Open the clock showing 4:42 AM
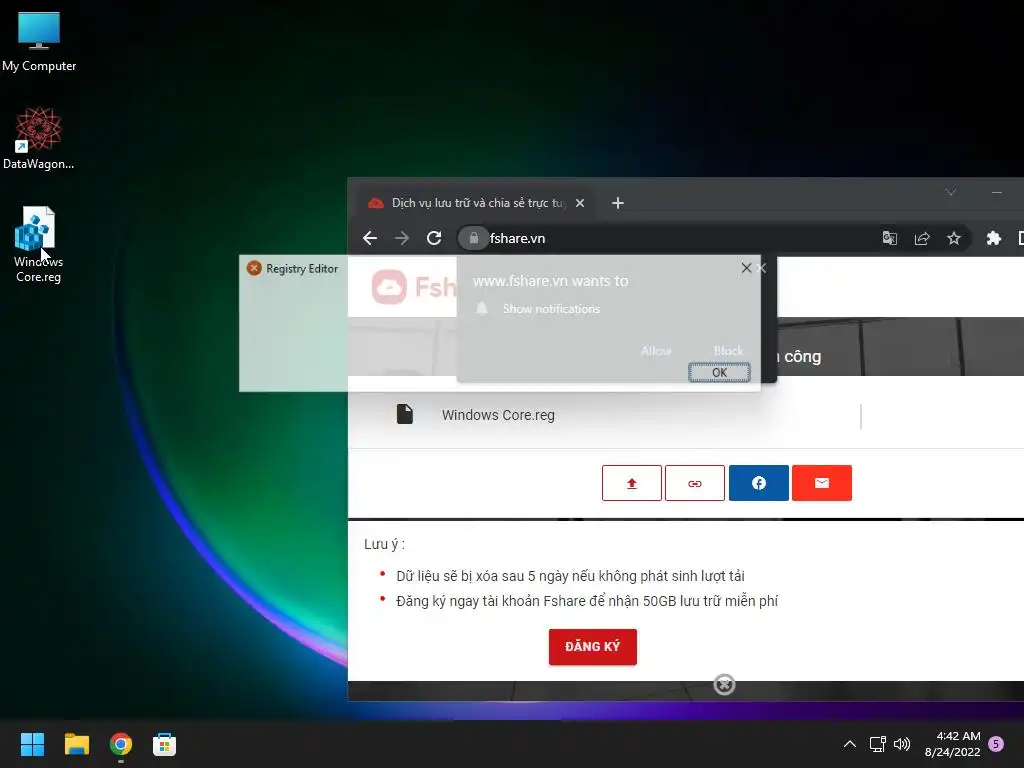Viewport: 1024px width, 768px height. [x=952, y=744]
